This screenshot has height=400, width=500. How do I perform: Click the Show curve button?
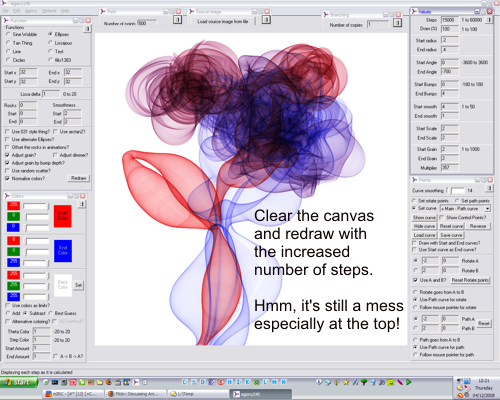424,217
